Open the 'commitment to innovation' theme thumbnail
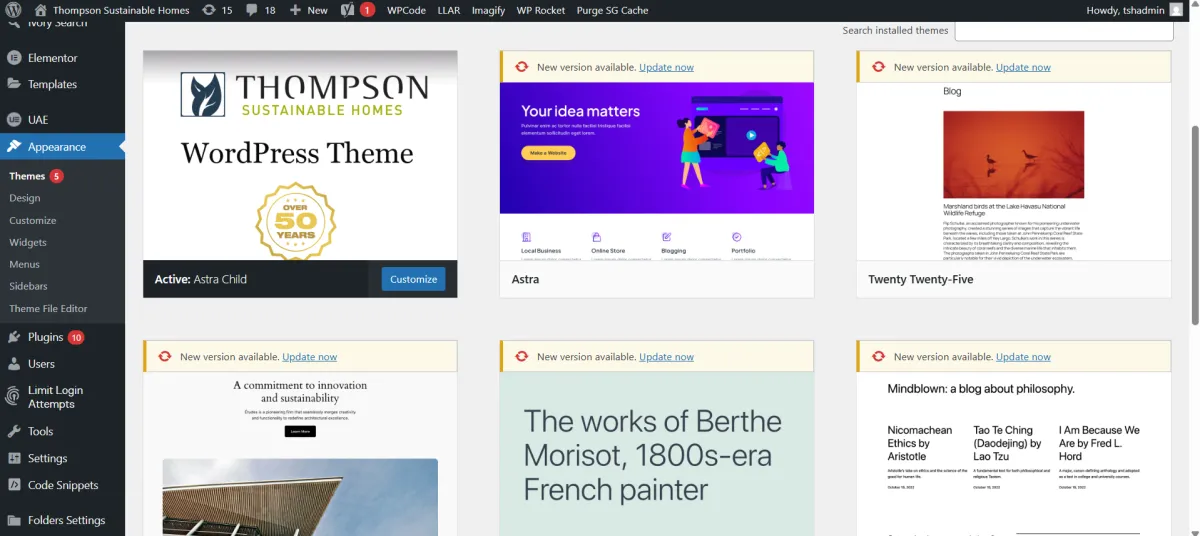 tap(300, 454)
